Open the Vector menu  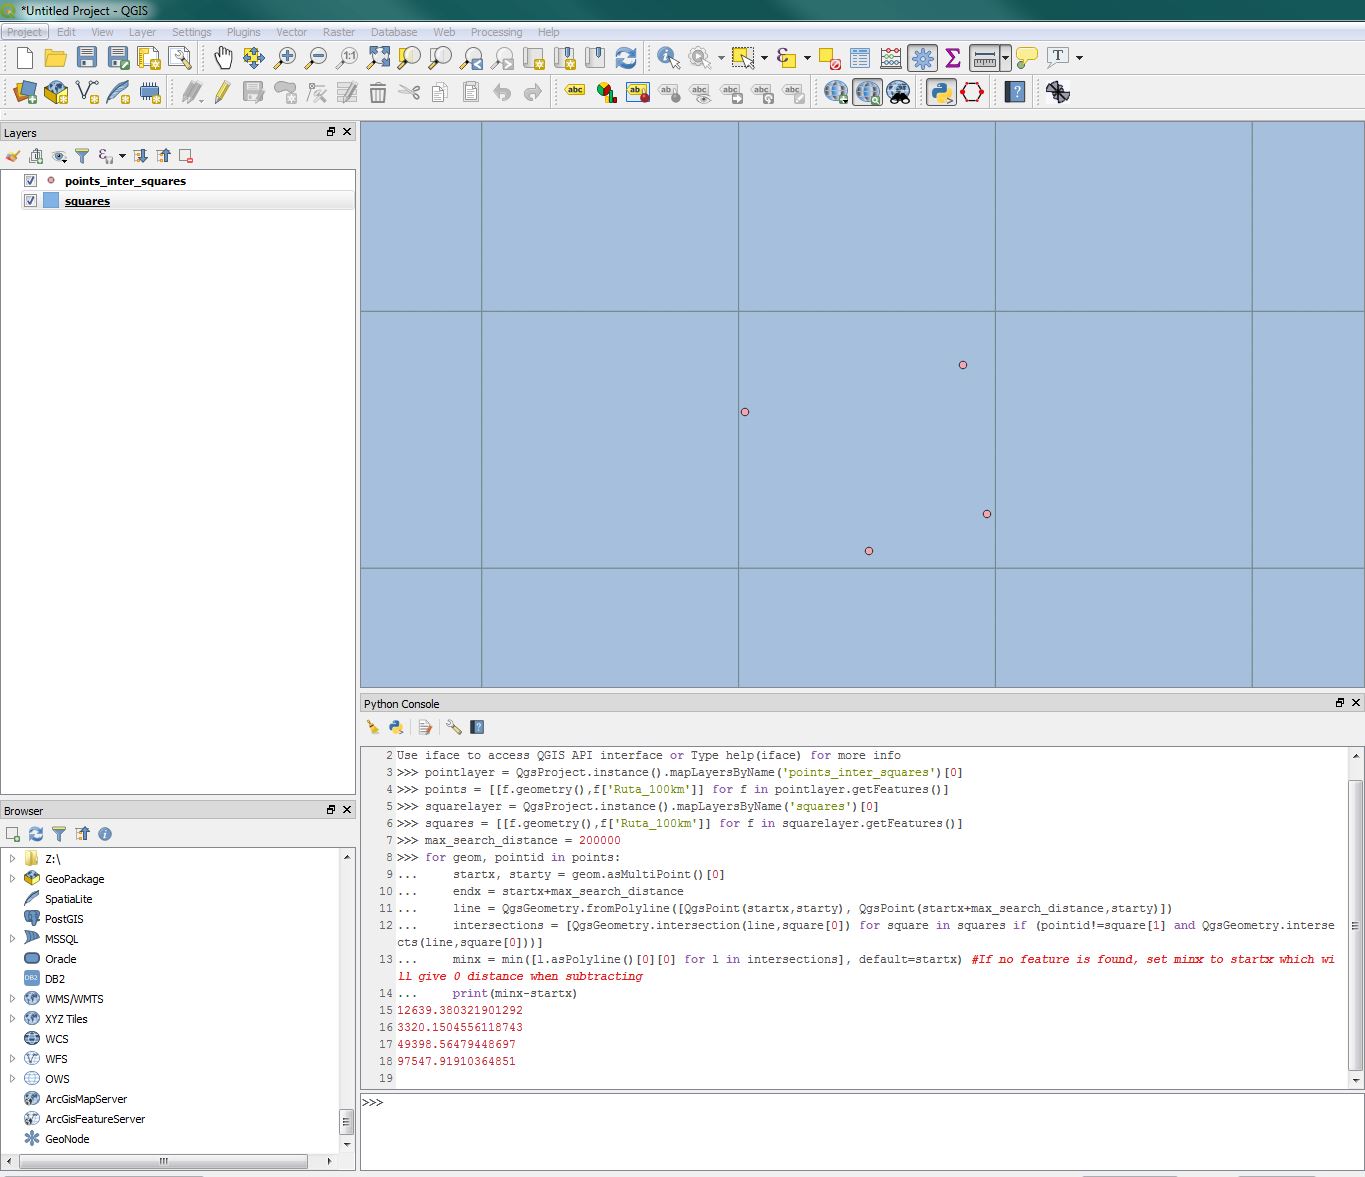(x=291, y=32)
